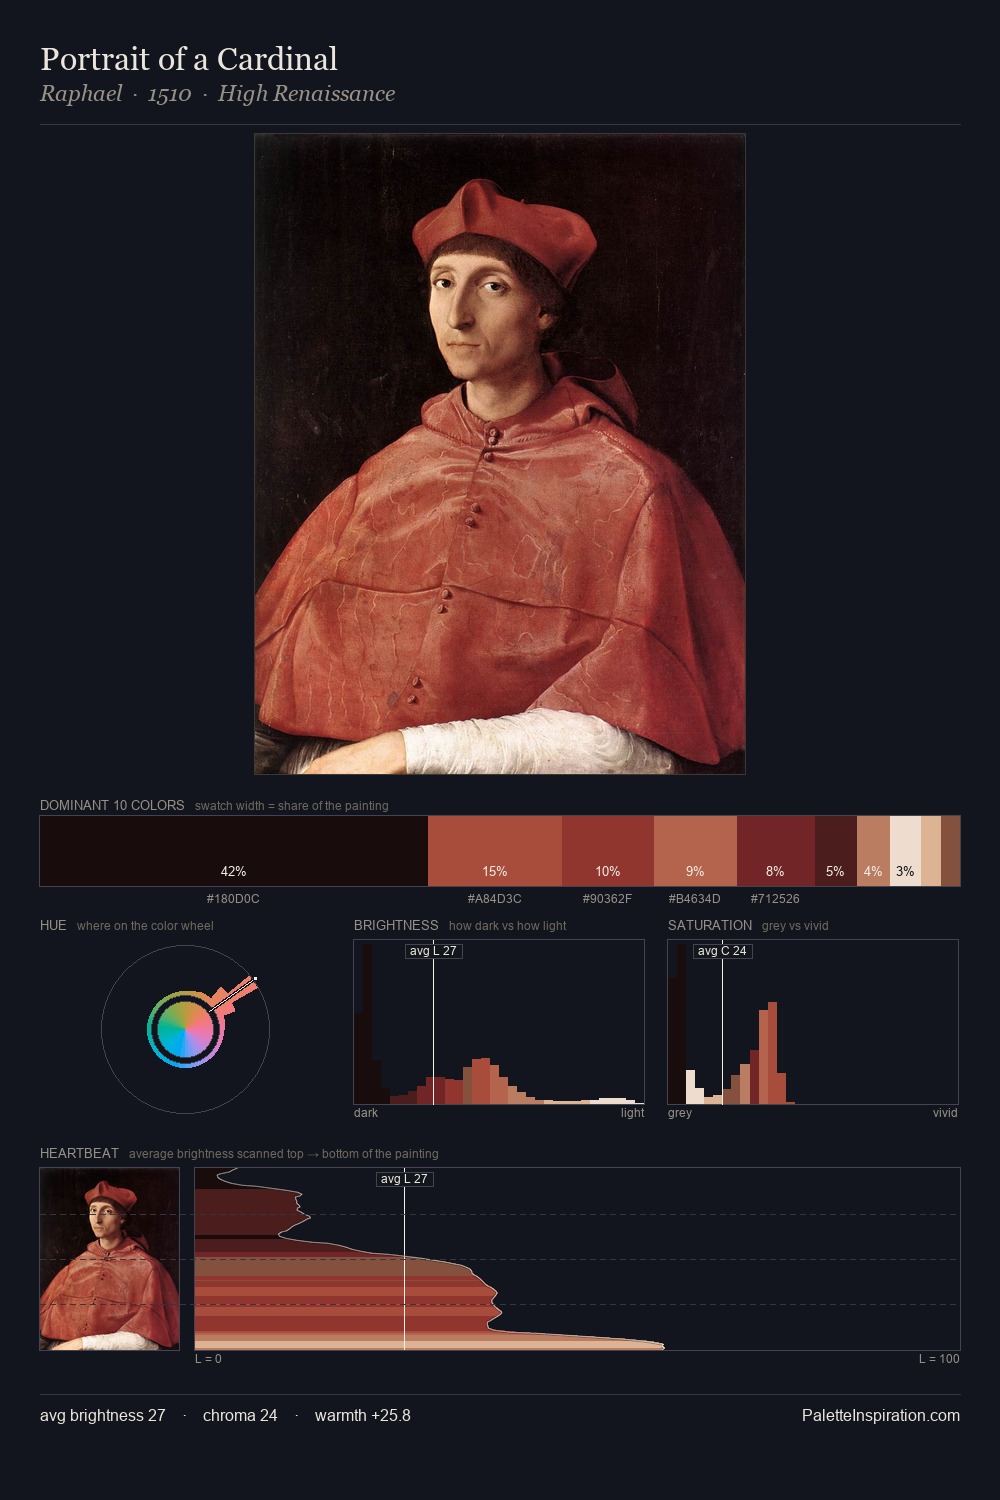
Task: Click the main Portrait of a Cardinal painting
Action: tap(500, 454)
